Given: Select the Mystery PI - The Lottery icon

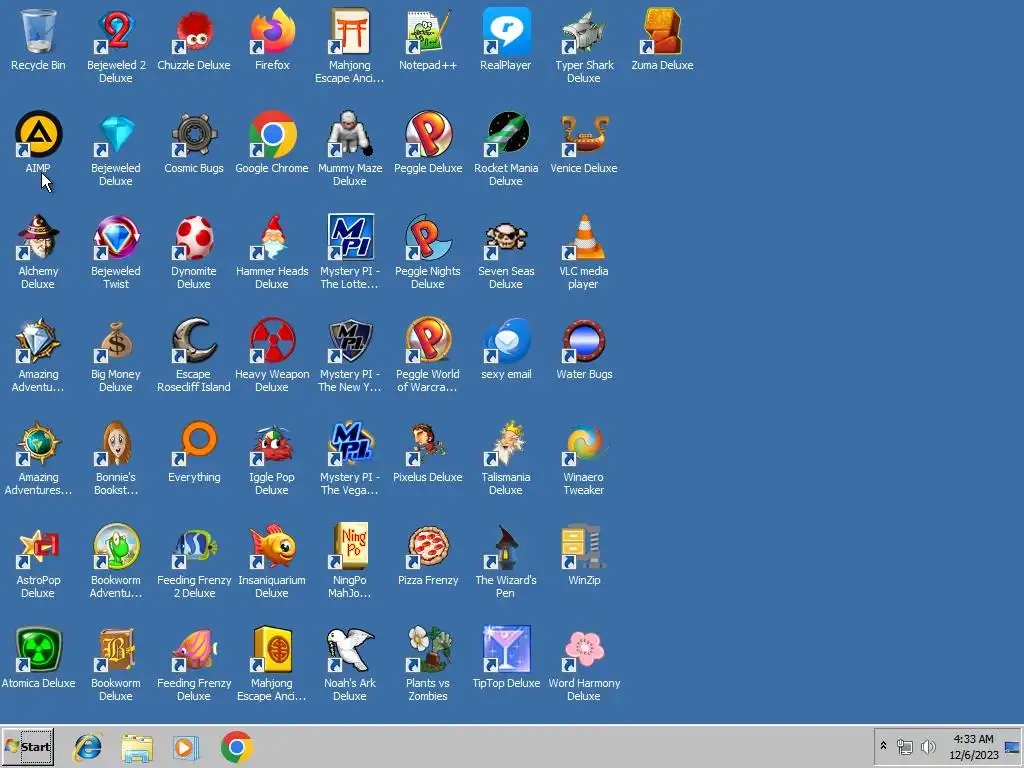Looking at the screenshot, I should pyautogui.click(x=350, y=237).
